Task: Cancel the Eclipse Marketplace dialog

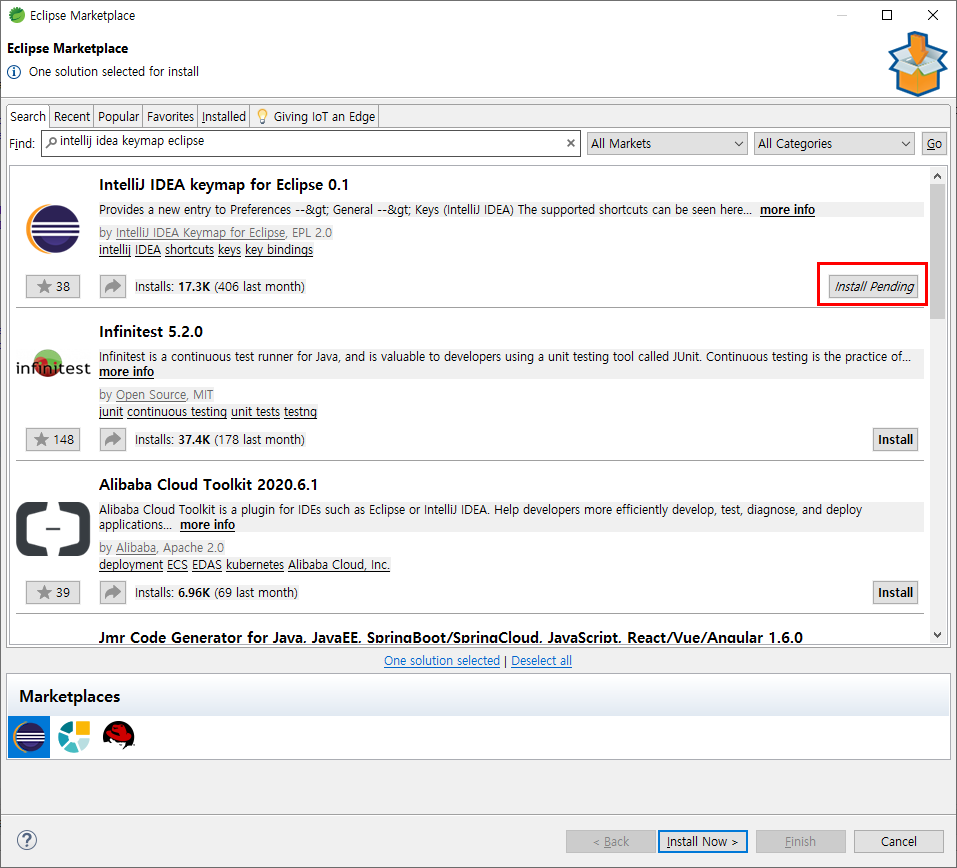Action: (x=898, y=841)
